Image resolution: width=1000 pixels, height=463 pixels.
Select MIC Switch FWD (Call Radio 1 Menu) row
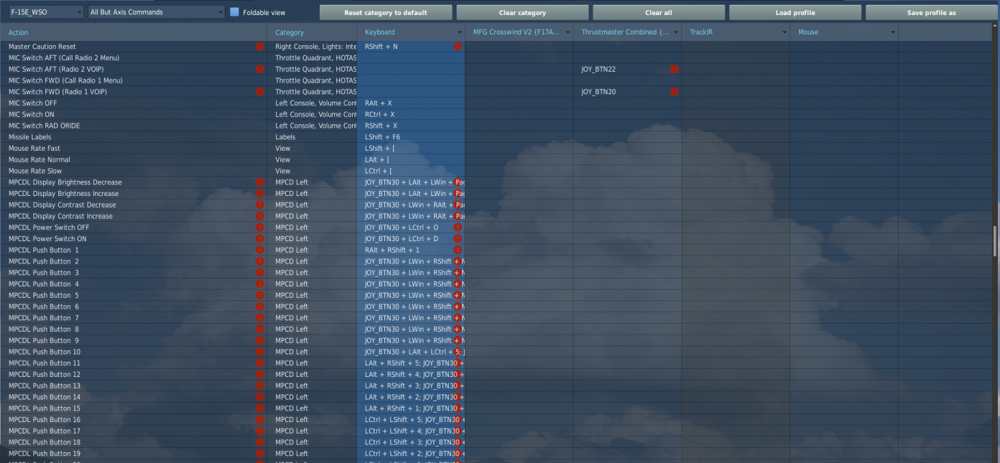coord(133,80)
